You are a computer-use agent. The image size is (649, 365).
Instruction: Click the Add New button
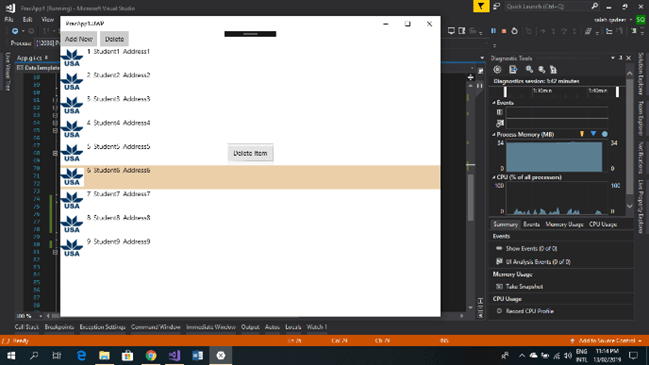pos(79,39)
